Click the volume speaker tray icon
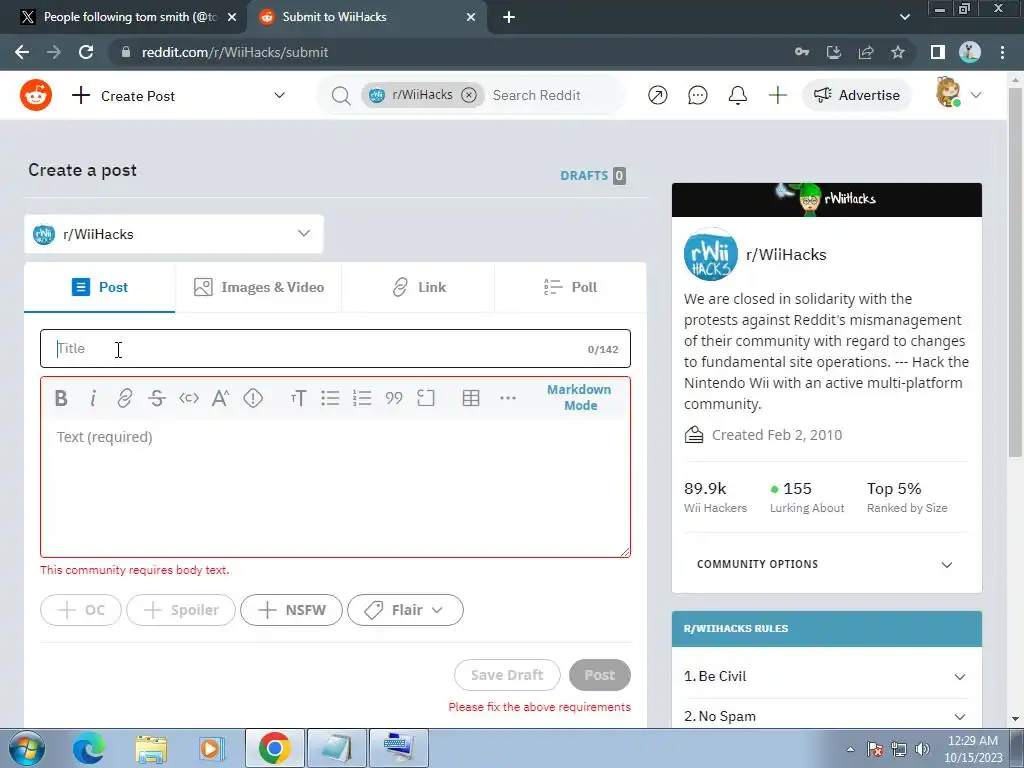 pos(923,749)
